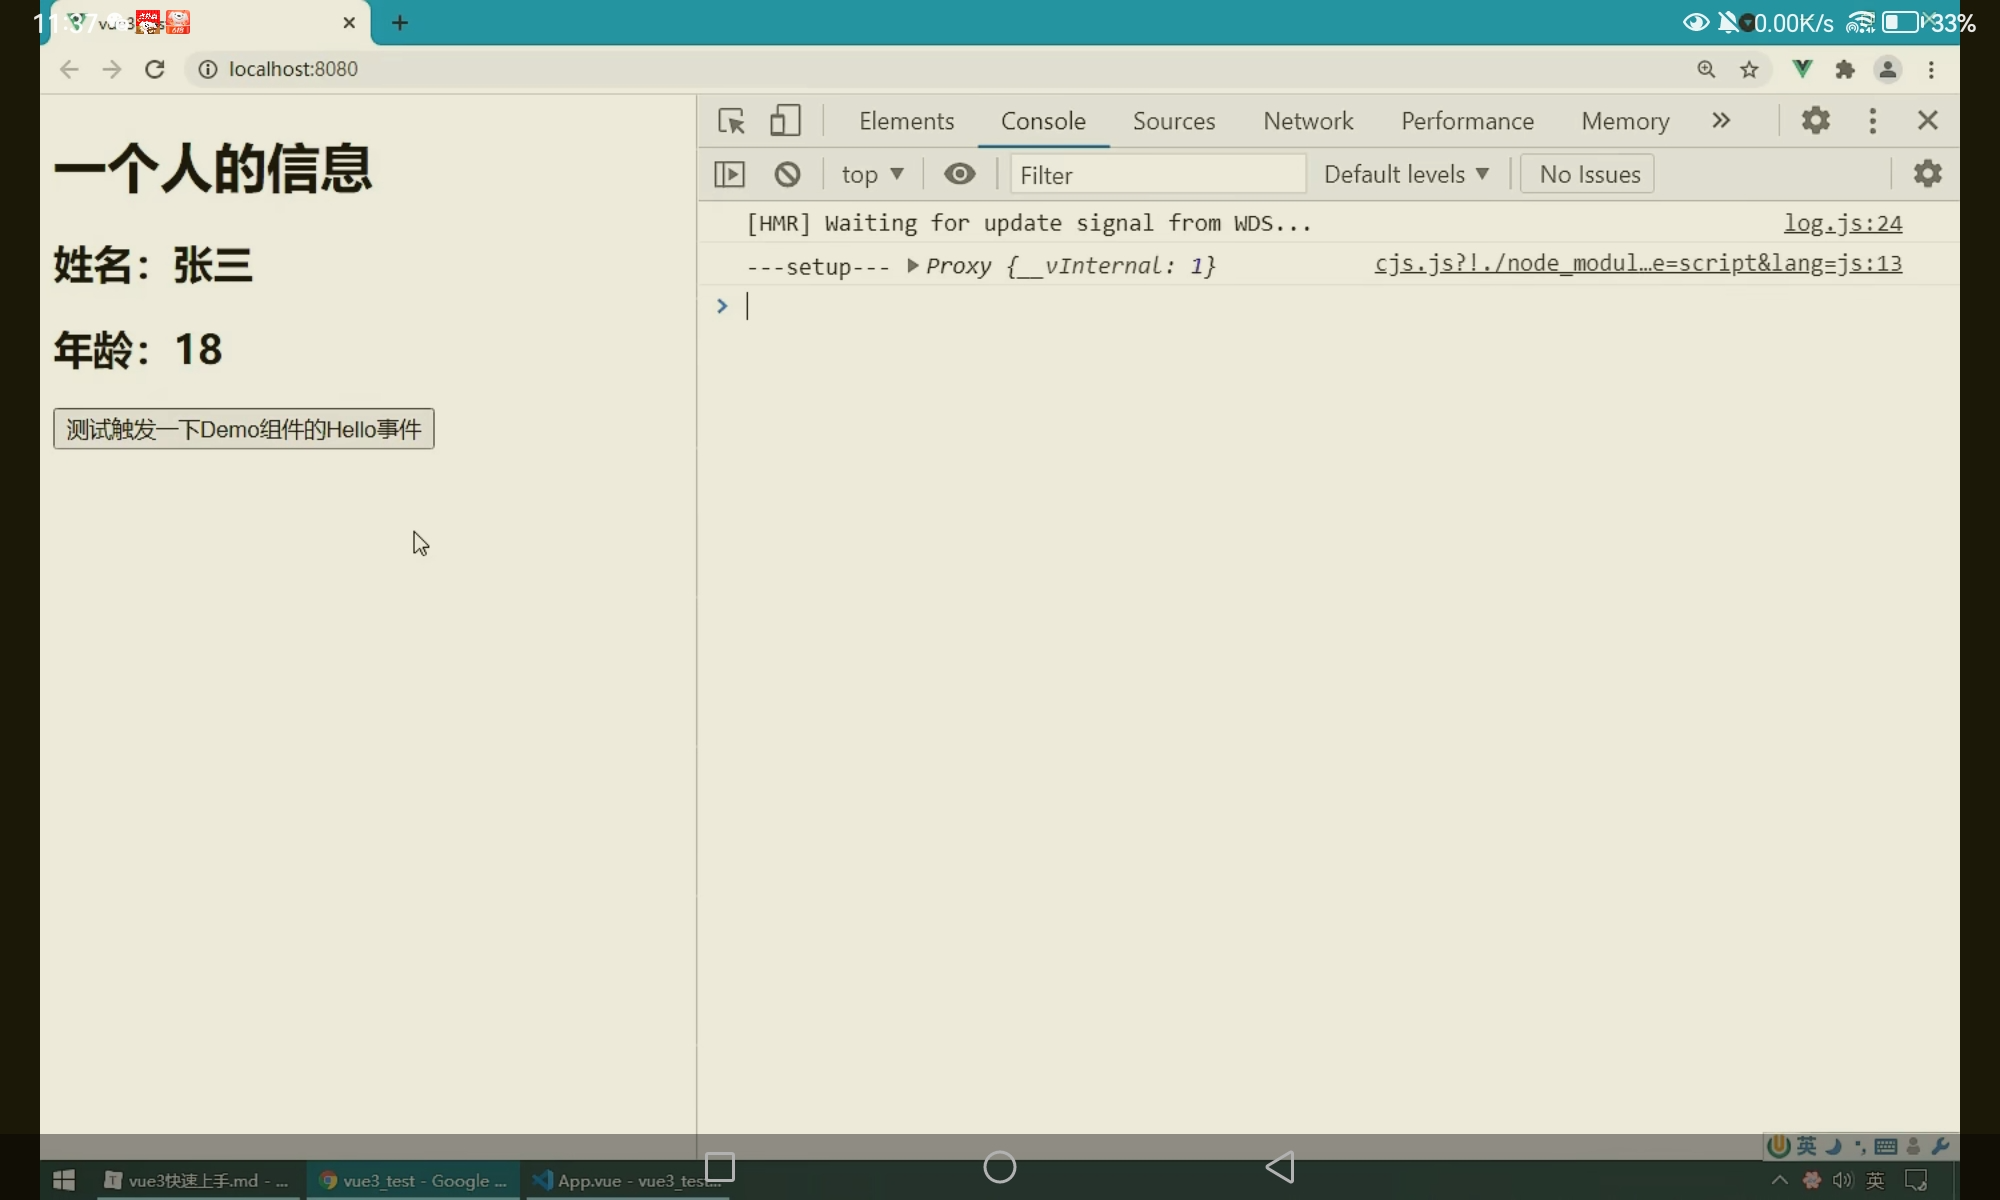The height and width of the screenshot is (1200, 2000).
Task: Expand the Proxy object in console
Action: [x=912, y=266]
